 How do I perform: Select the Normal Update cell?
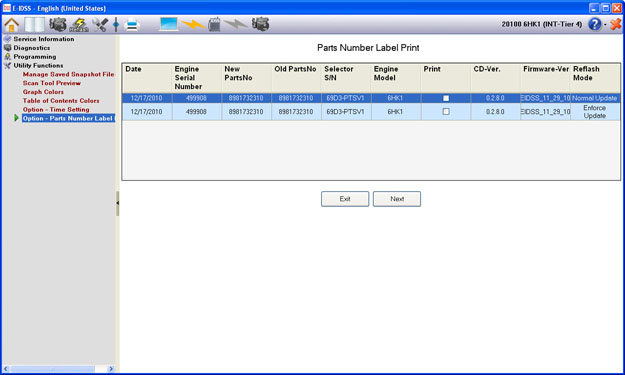pos(595,98)
